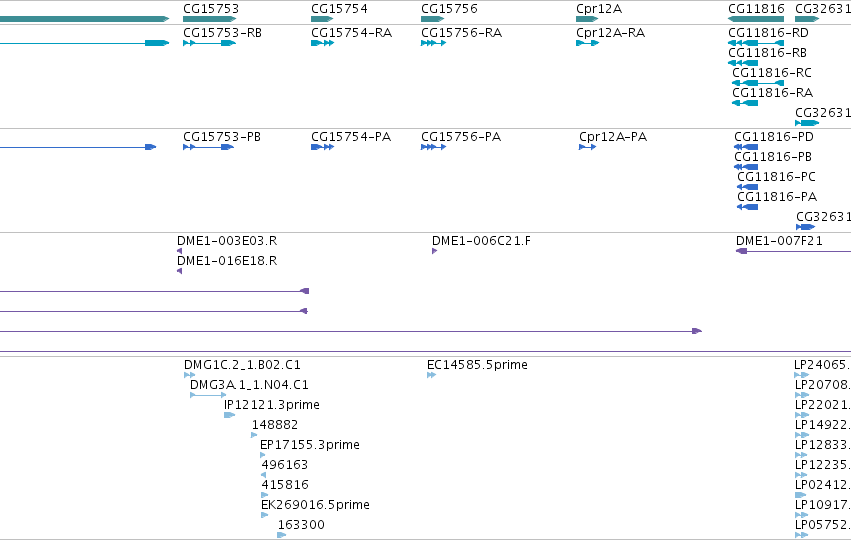Screen dimensions: 851x540
Task: Select the DME1-007F21 feature label
Action: pos(779,240)
